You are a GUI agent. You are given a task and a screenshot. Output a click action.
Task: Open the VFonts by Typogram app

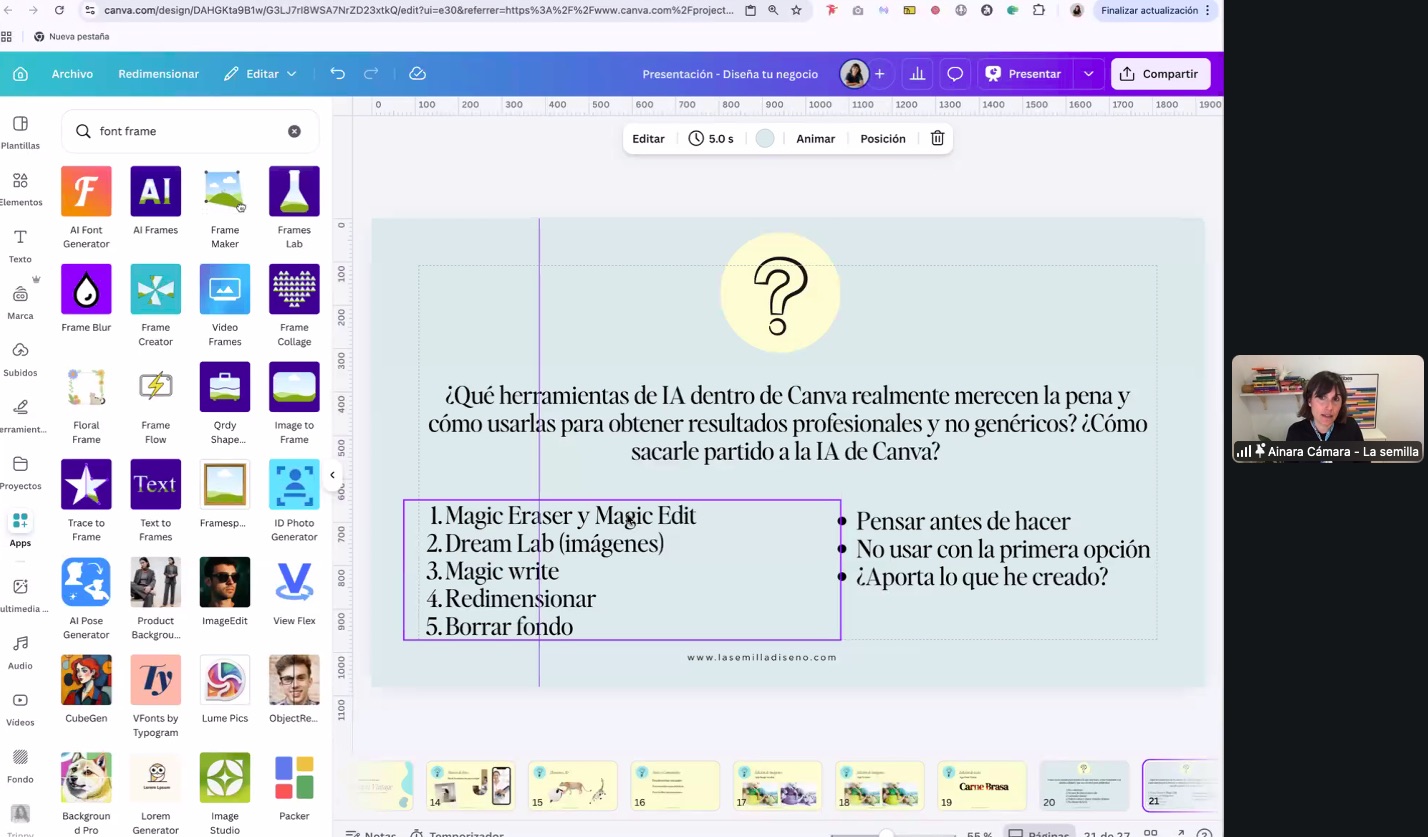click(x=155, y=680)
